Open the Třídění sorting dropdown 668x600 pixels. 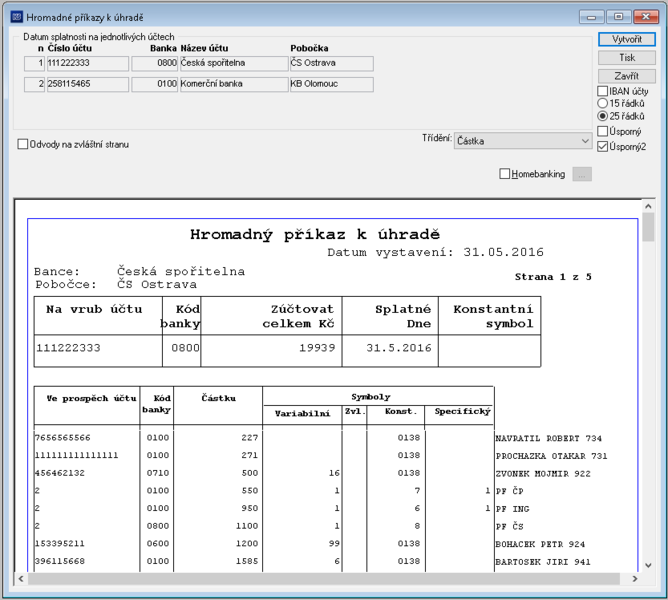523,141
